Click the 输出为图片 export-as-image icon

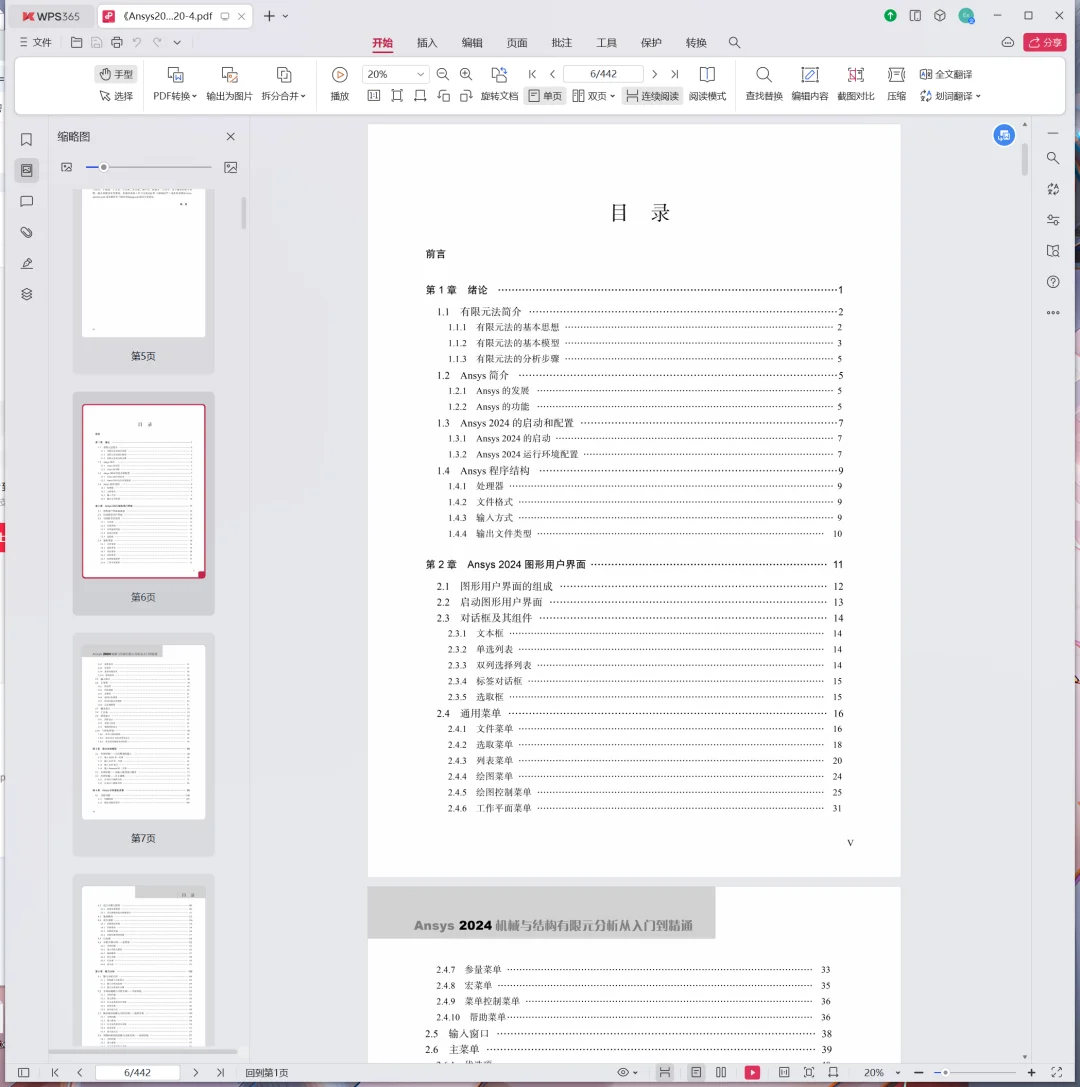click(229, 75)
